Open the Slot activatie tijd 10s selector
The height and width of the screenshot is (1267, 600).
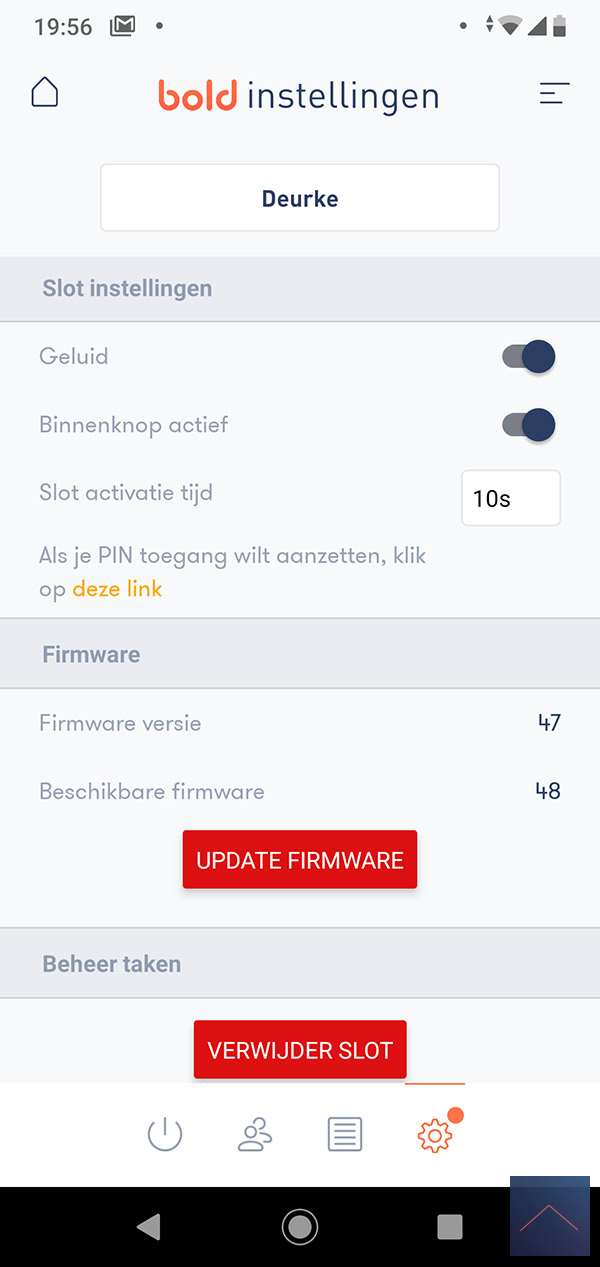click(x=510, y=498)
